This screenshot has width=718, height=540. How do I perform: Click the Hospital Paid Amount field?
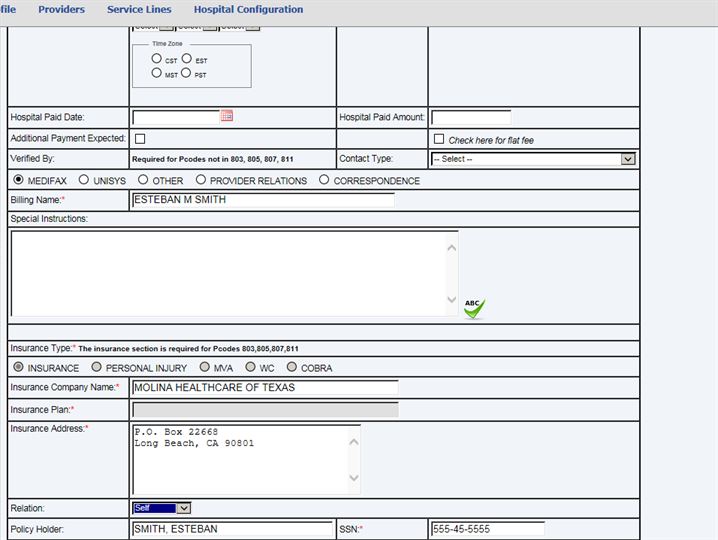(x=470, y=118)
